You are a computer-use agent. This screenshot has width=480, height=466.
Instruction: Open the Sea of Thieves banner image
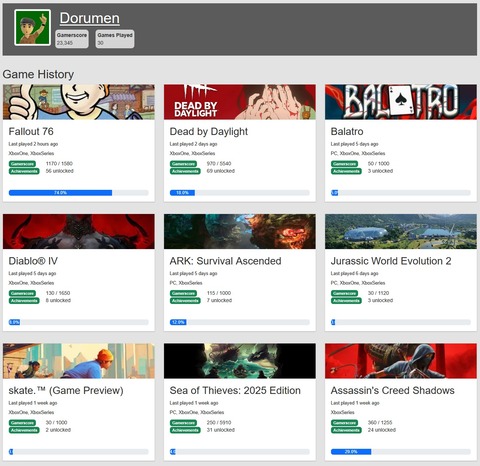[x=240, y=361]
